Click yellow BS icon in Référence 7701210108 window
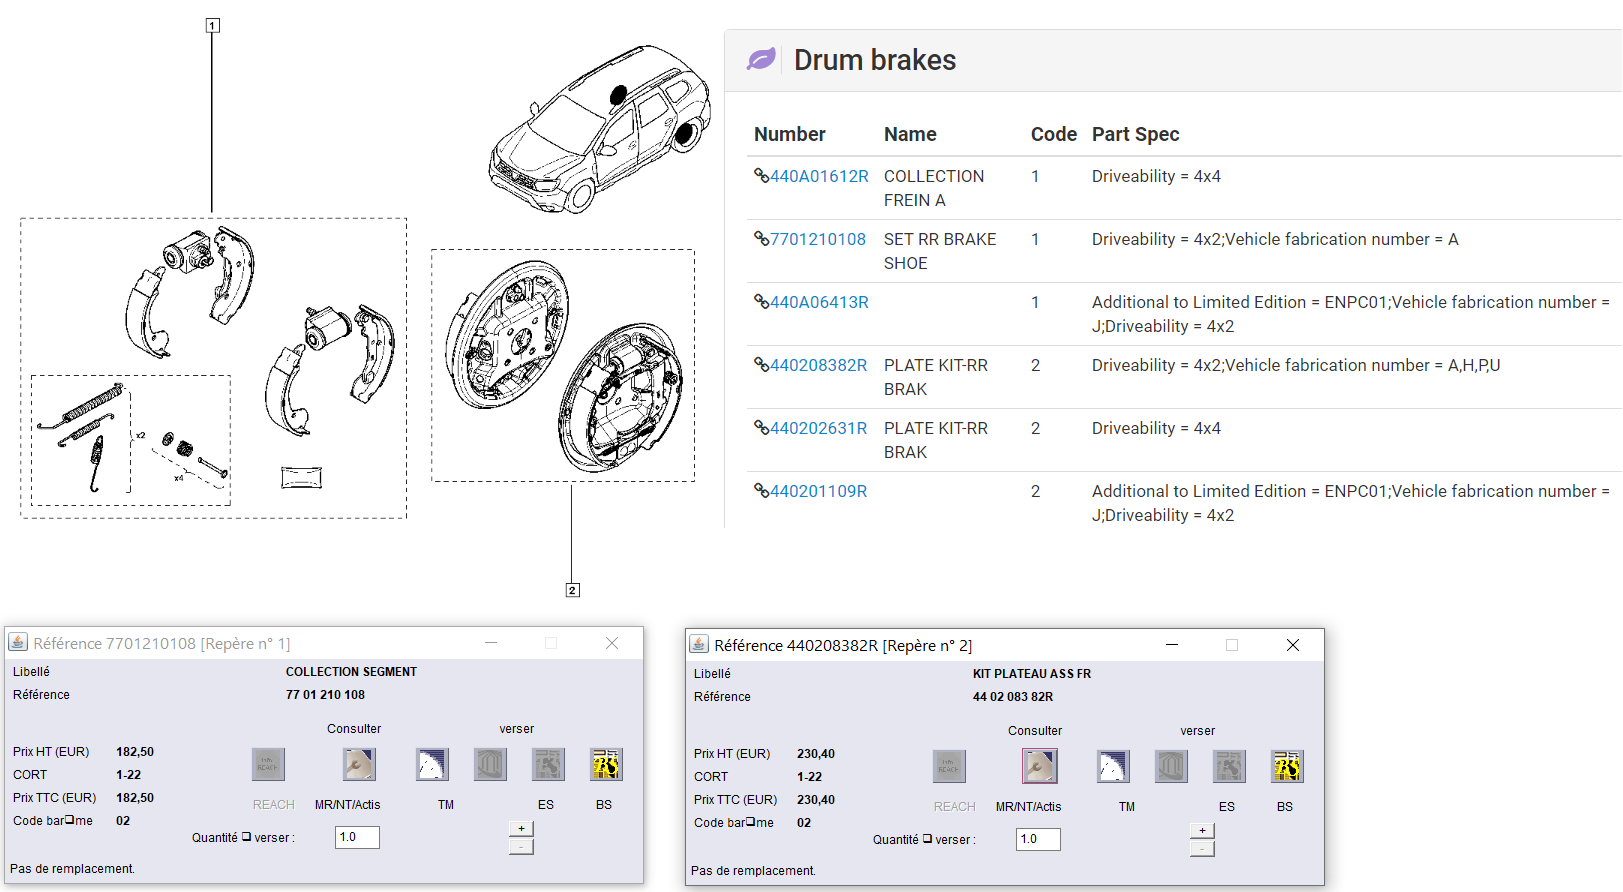This screenshot has height=892, width=1623. pos(606,765)
